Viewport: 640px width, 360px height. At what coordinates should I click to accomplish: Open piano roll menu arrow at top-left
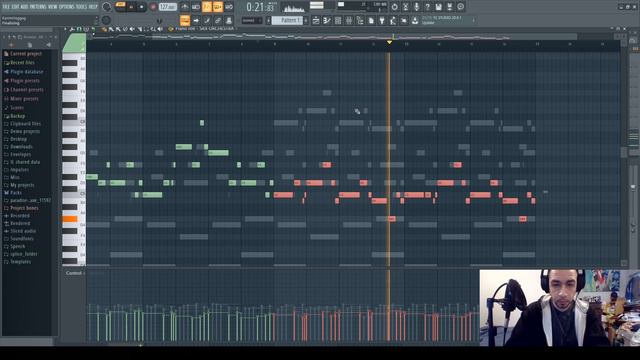(x=65, y=29)
